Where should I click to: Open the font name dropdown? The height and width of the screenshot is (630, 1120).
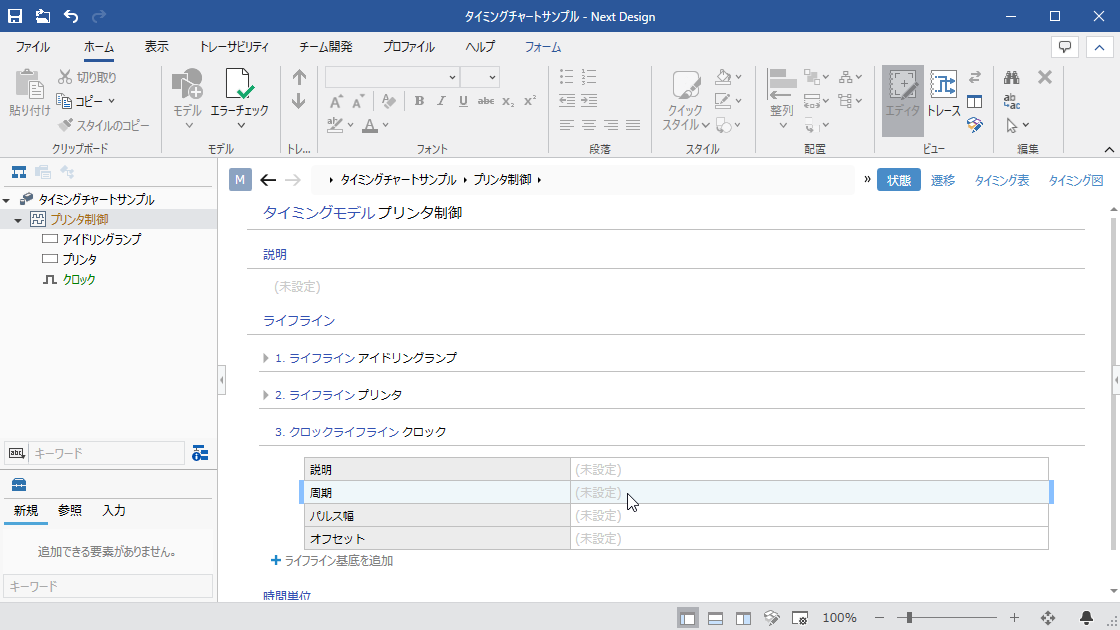click(x=452, y=77)
